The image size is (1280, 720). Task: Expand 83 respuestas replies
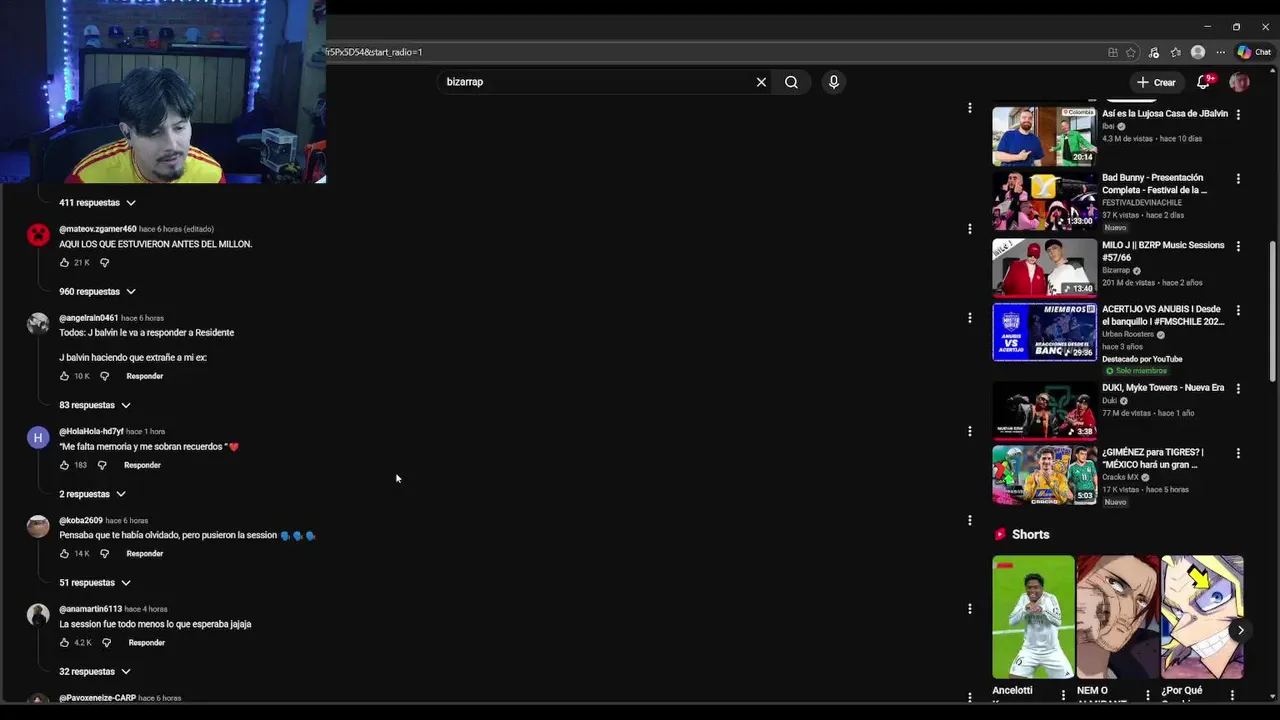95,405
